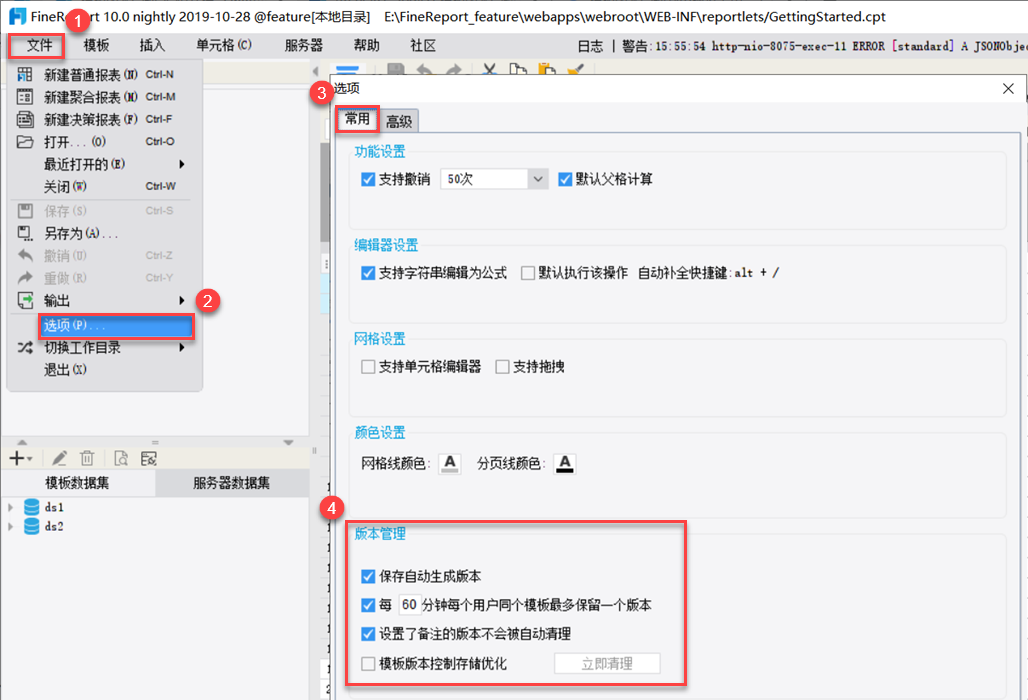Click the add dataset plus icon
The height and width of the screenshot is (700, 1028).
click(x=16, y=458)
